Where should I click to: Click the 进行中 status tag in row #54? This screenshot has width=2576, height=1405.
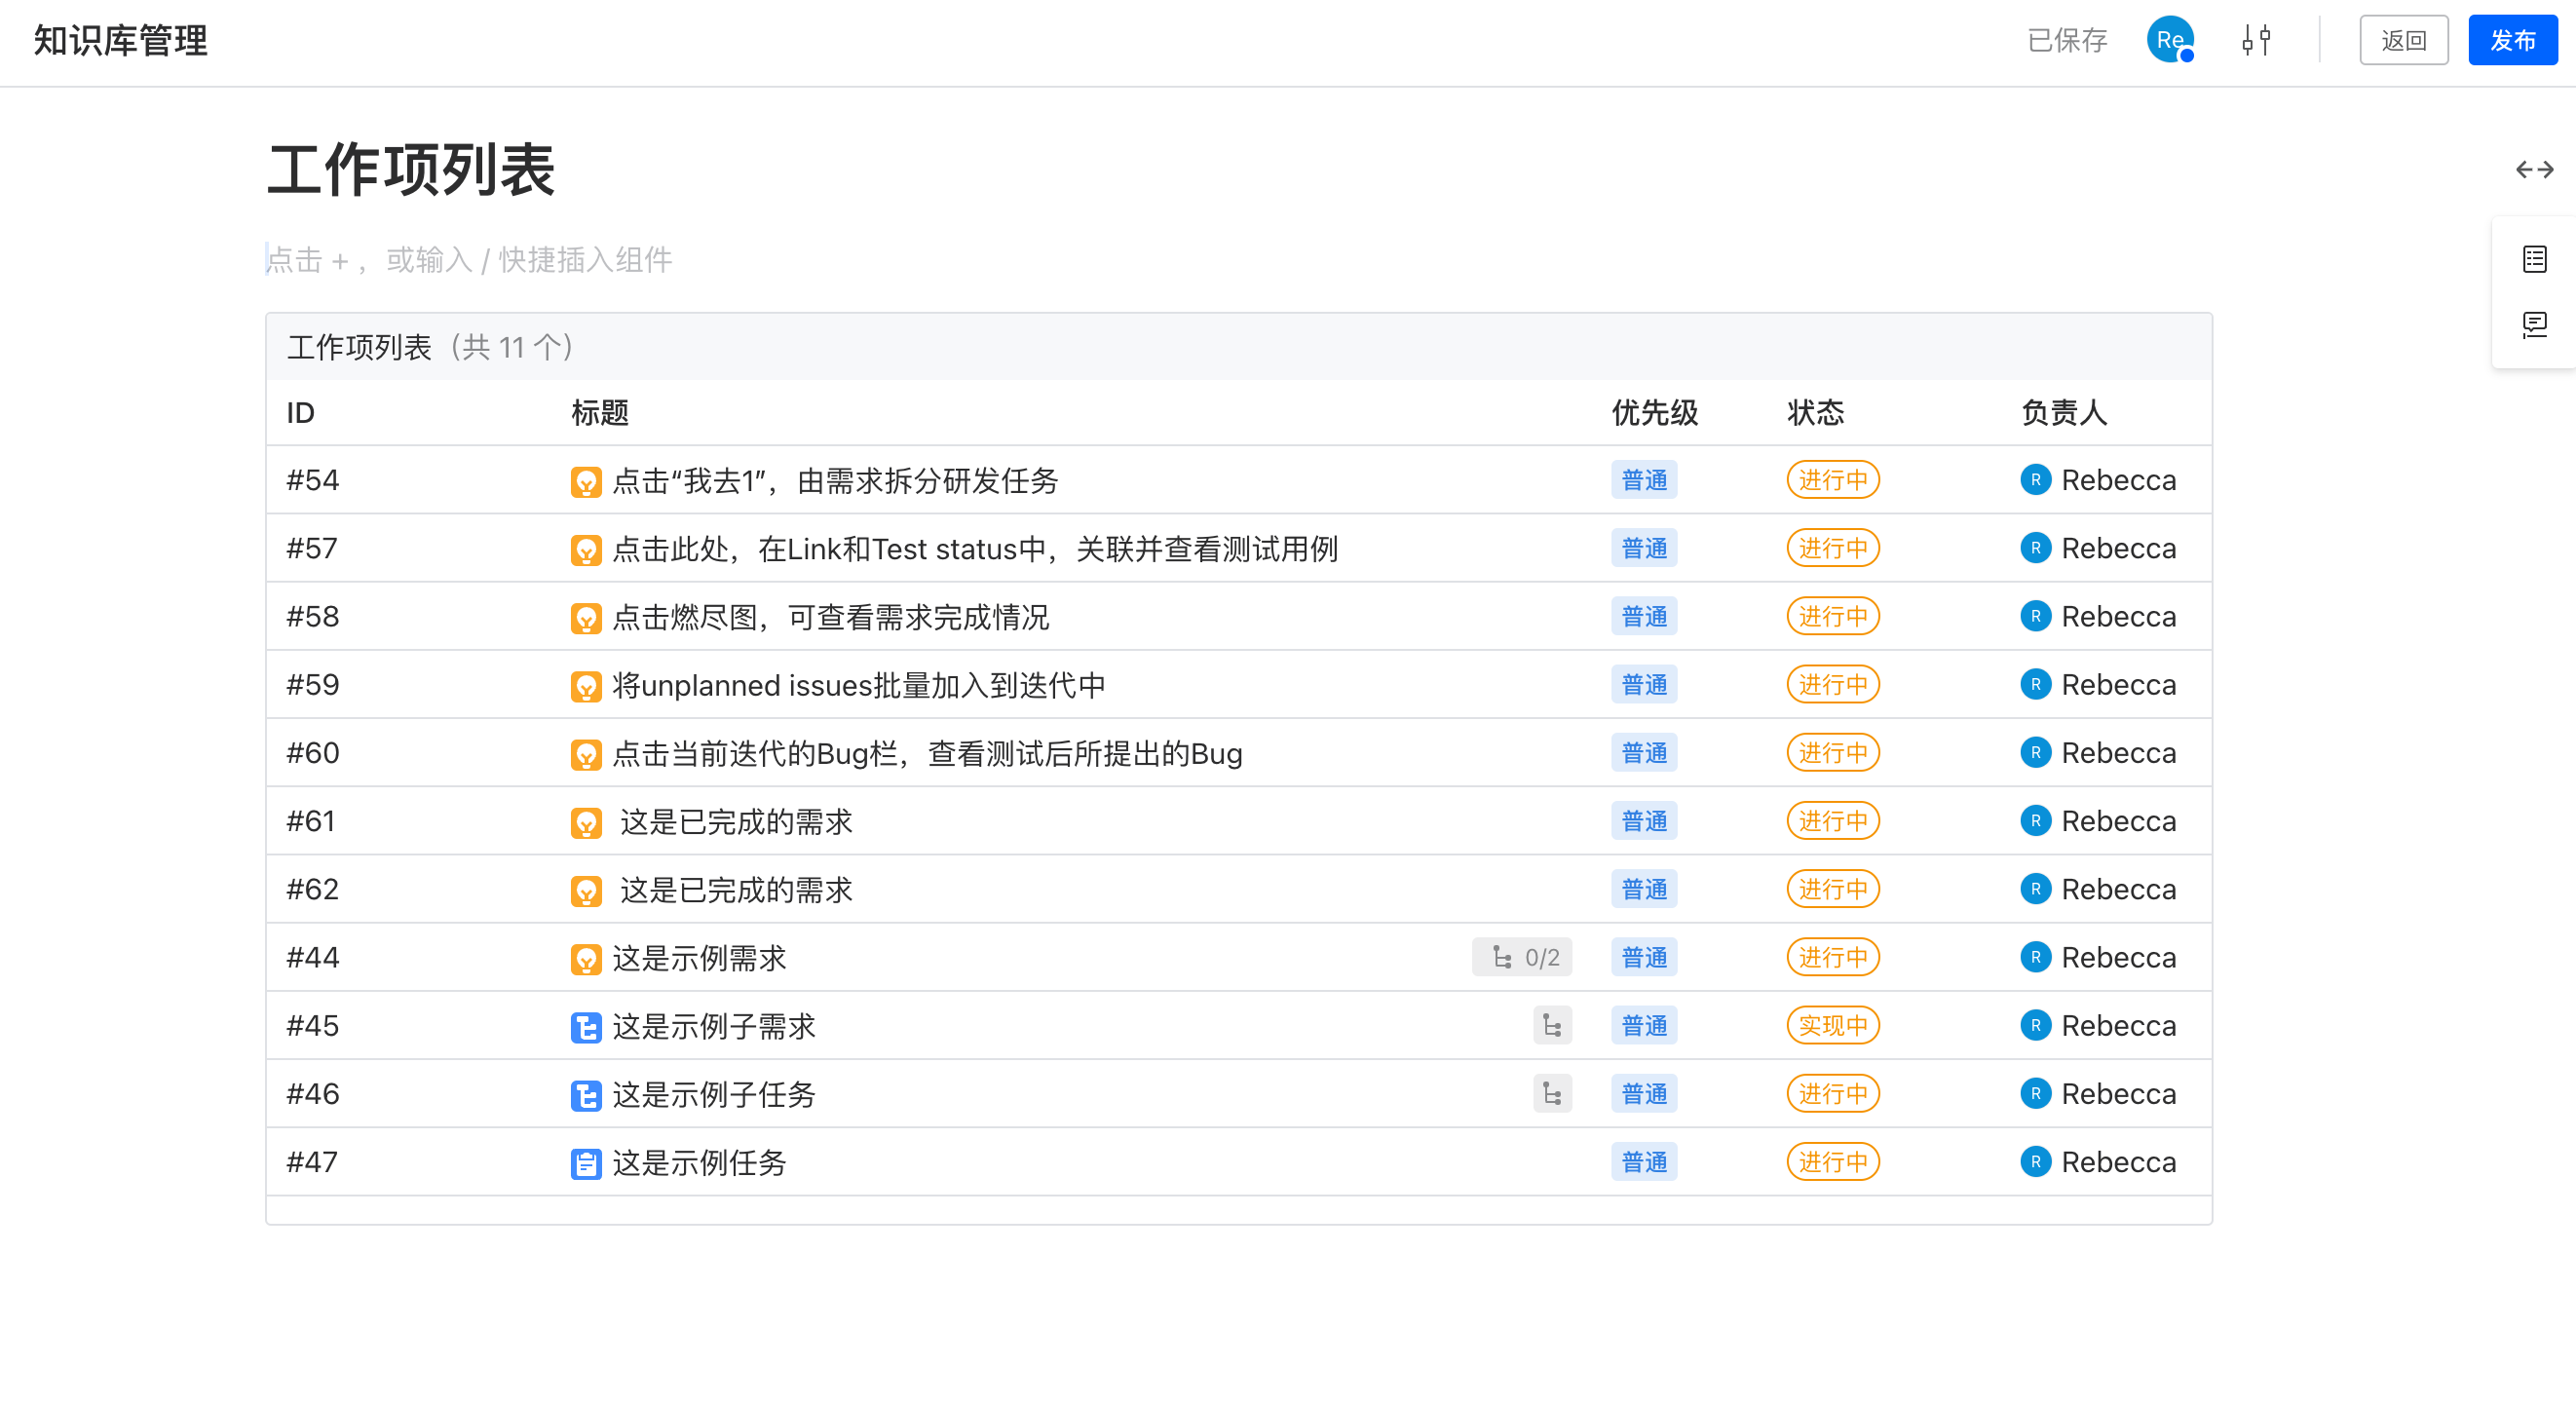click(1832, 480)
